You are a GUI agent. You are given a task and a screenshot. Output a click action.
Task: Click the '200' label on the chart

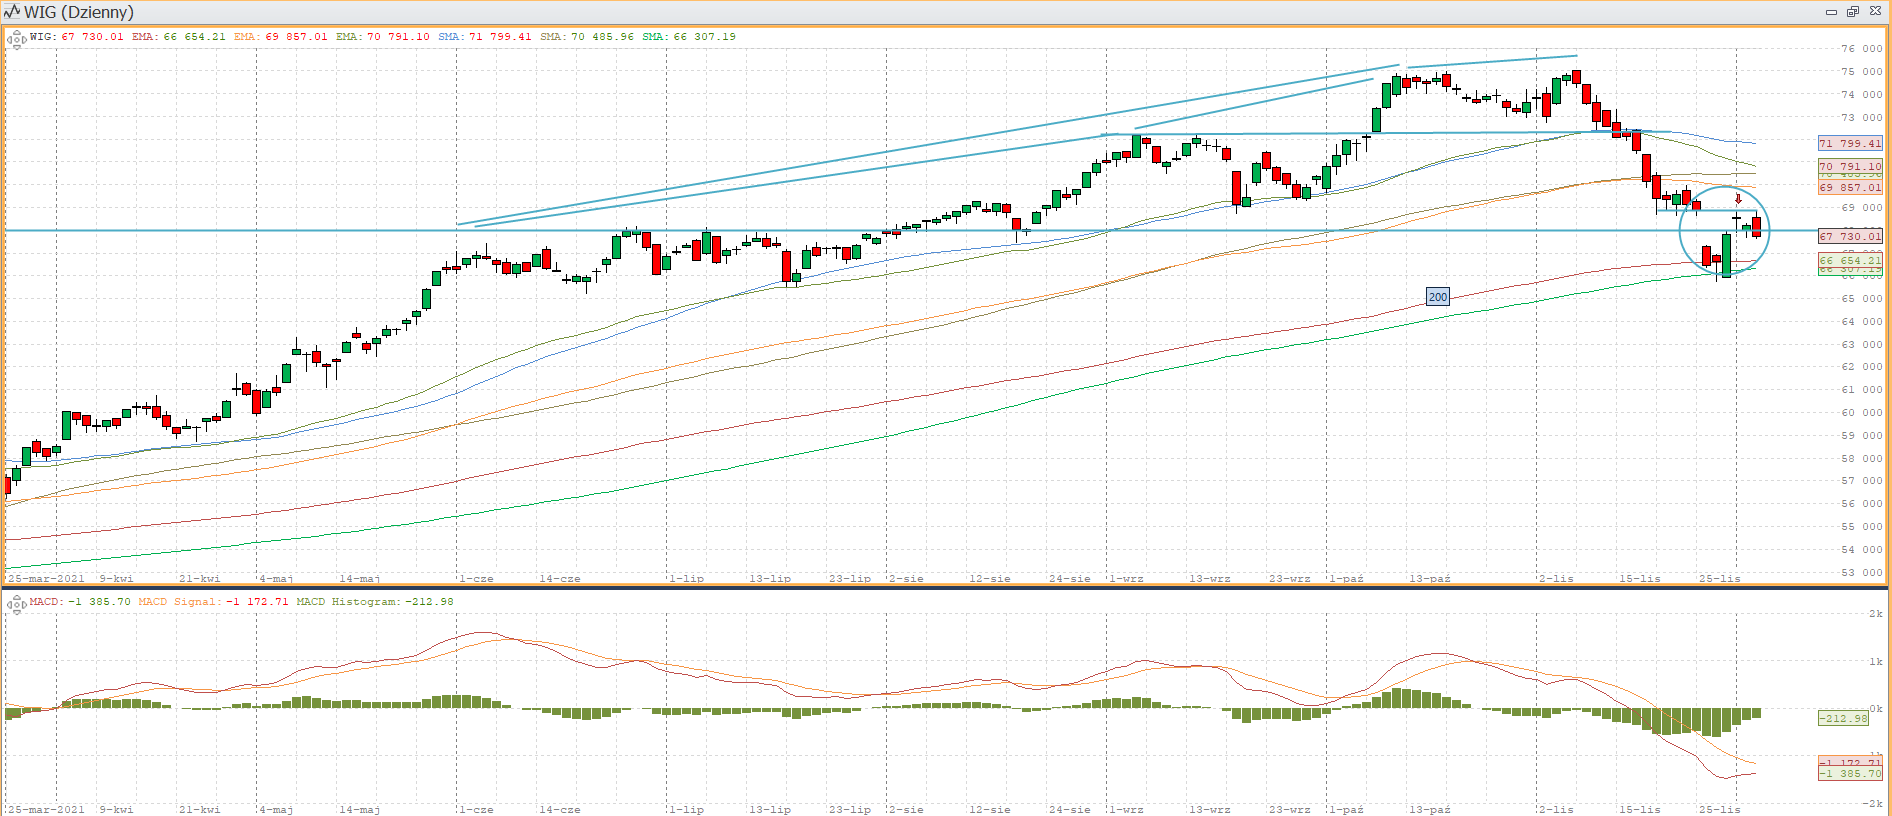tap(1437, 297)
